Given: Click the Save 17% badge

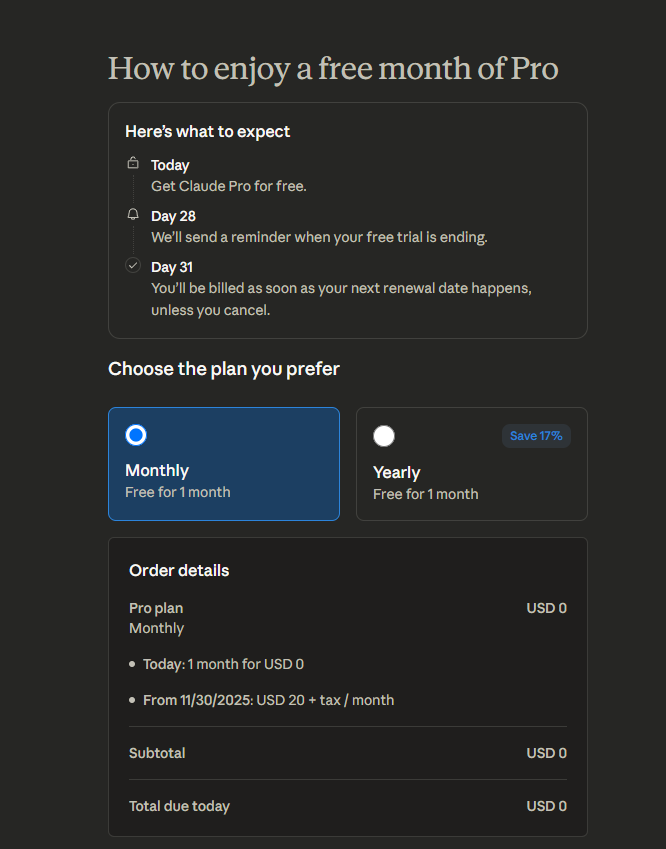Looking at the screenshot, I should [x=536, y=436].
